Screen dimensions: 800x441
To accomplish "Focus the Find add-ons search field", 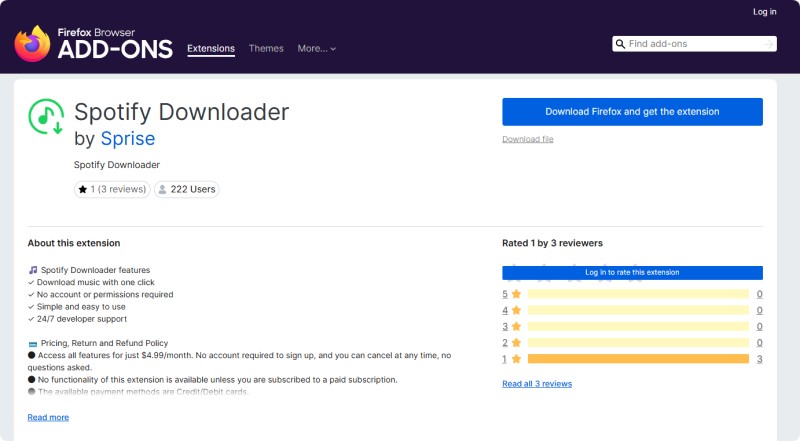I will click(694, 44).
